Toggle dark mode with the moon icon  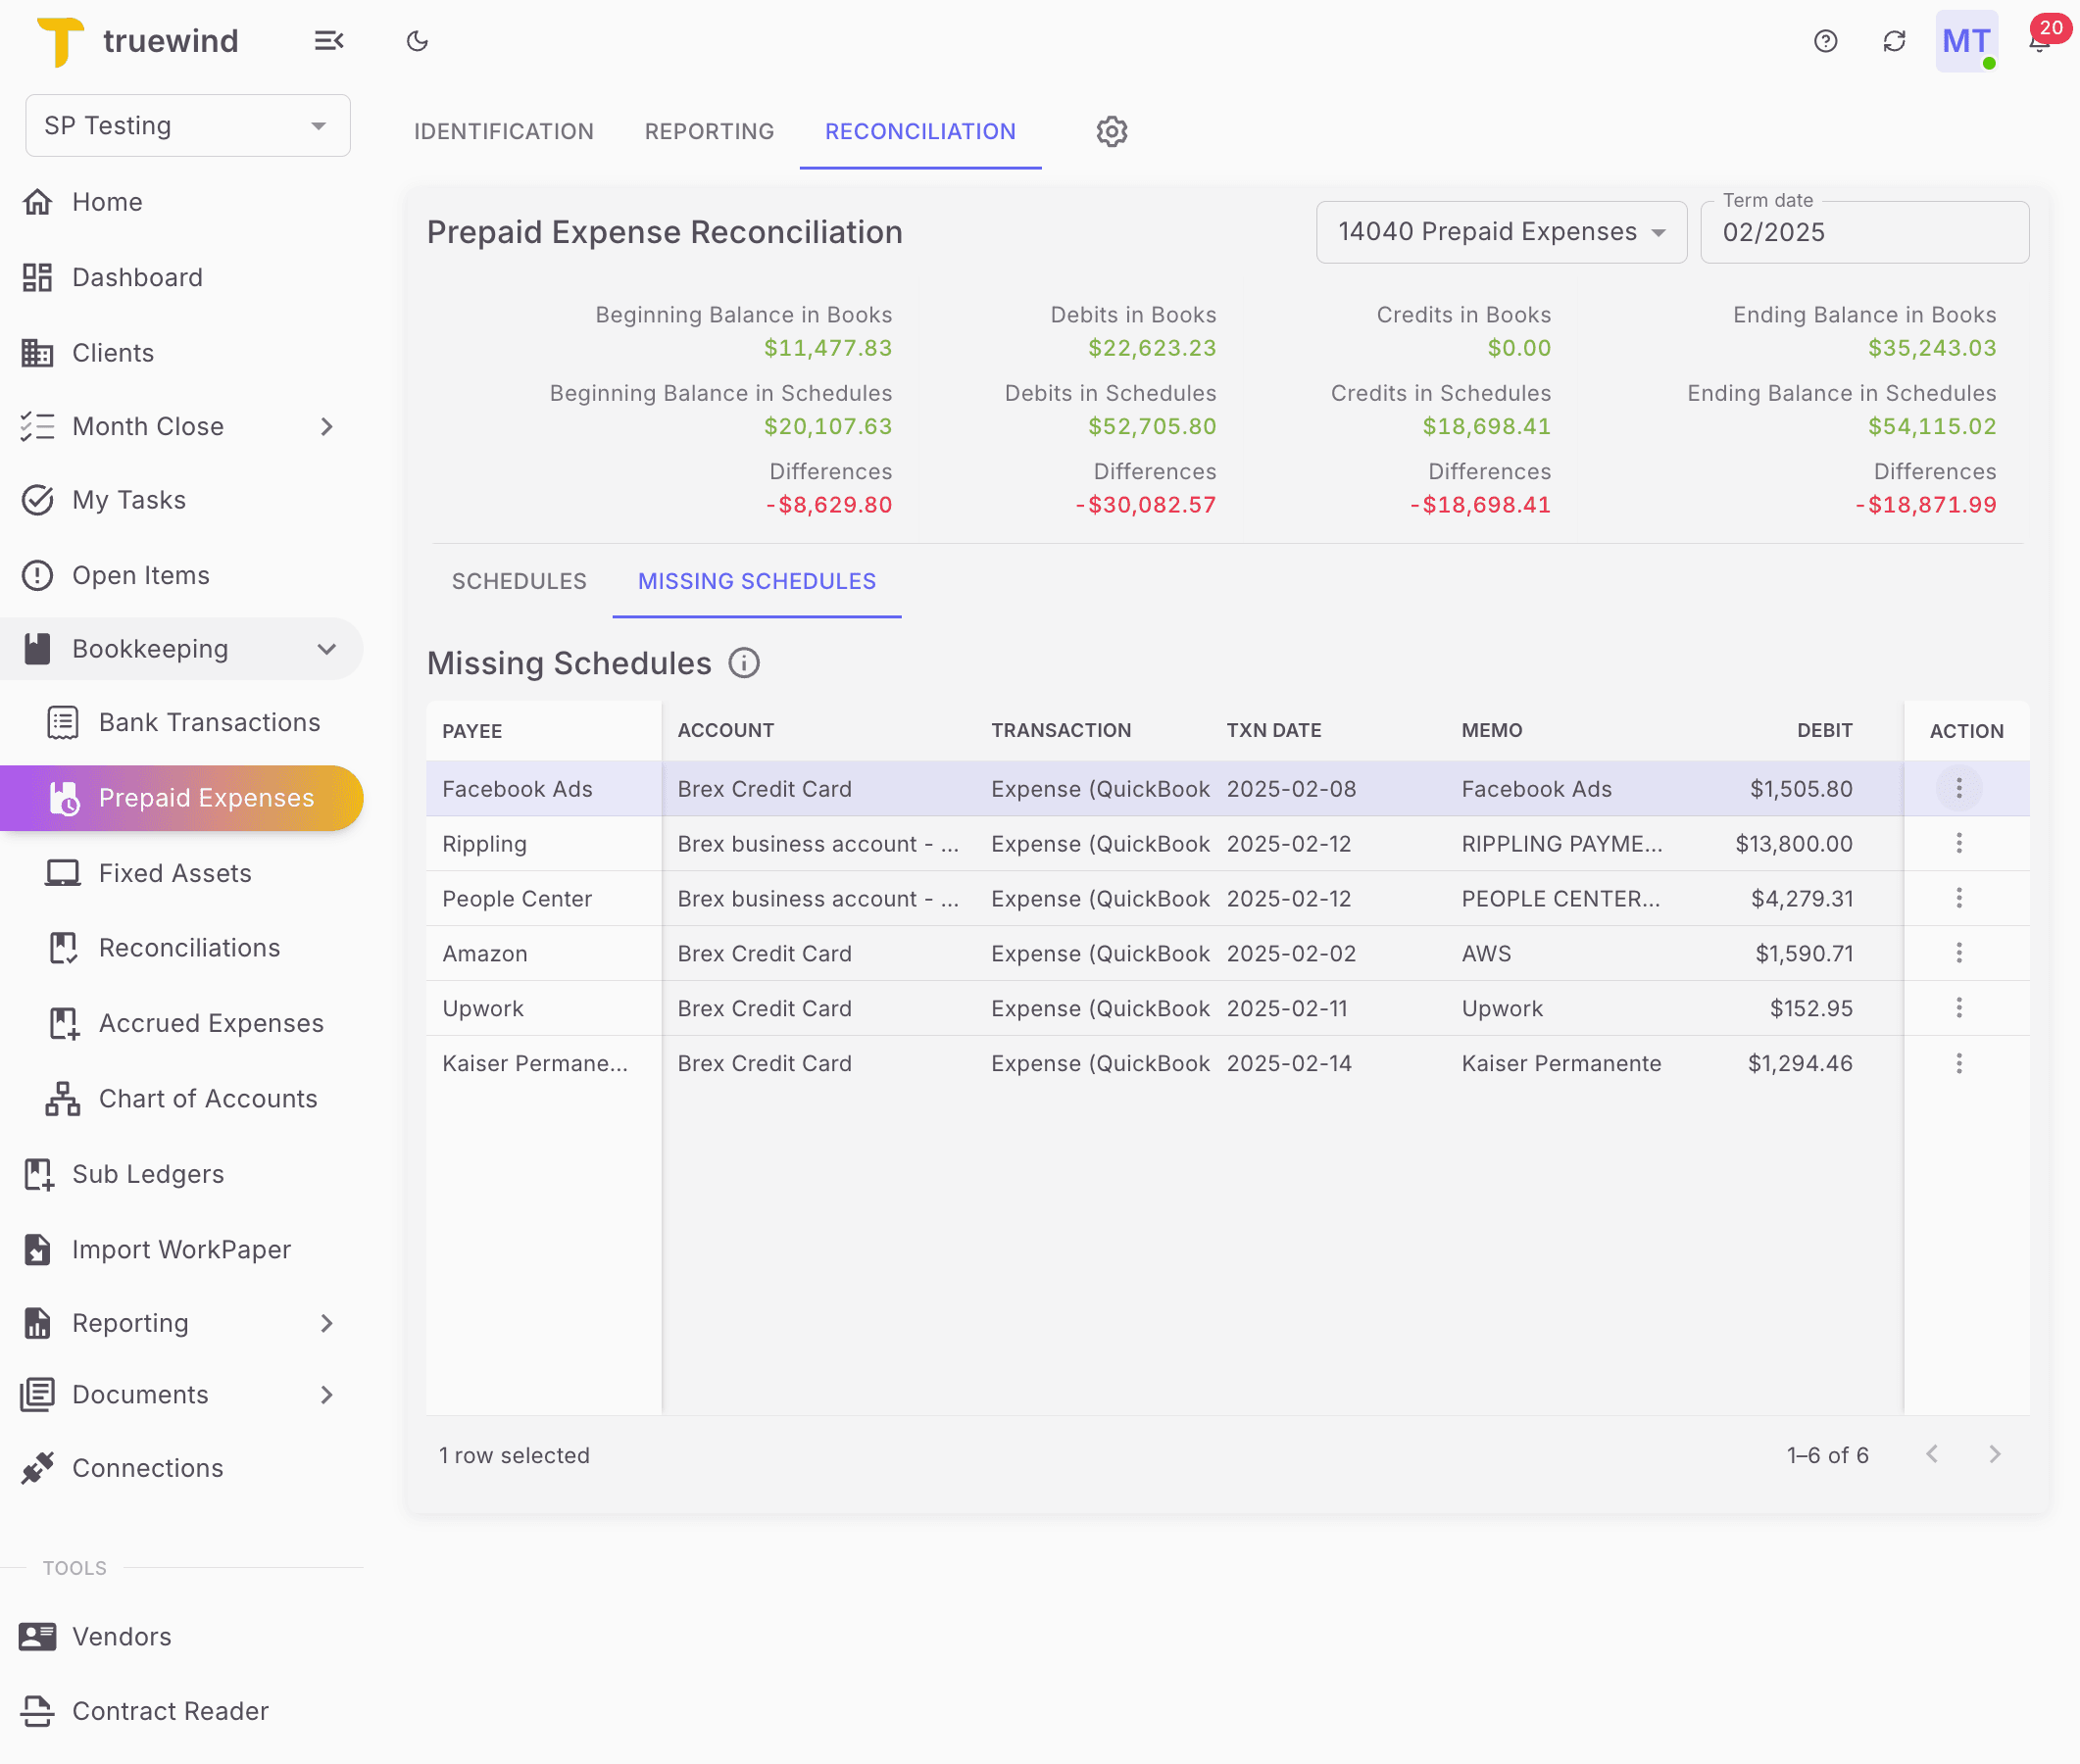click(417, 41)
